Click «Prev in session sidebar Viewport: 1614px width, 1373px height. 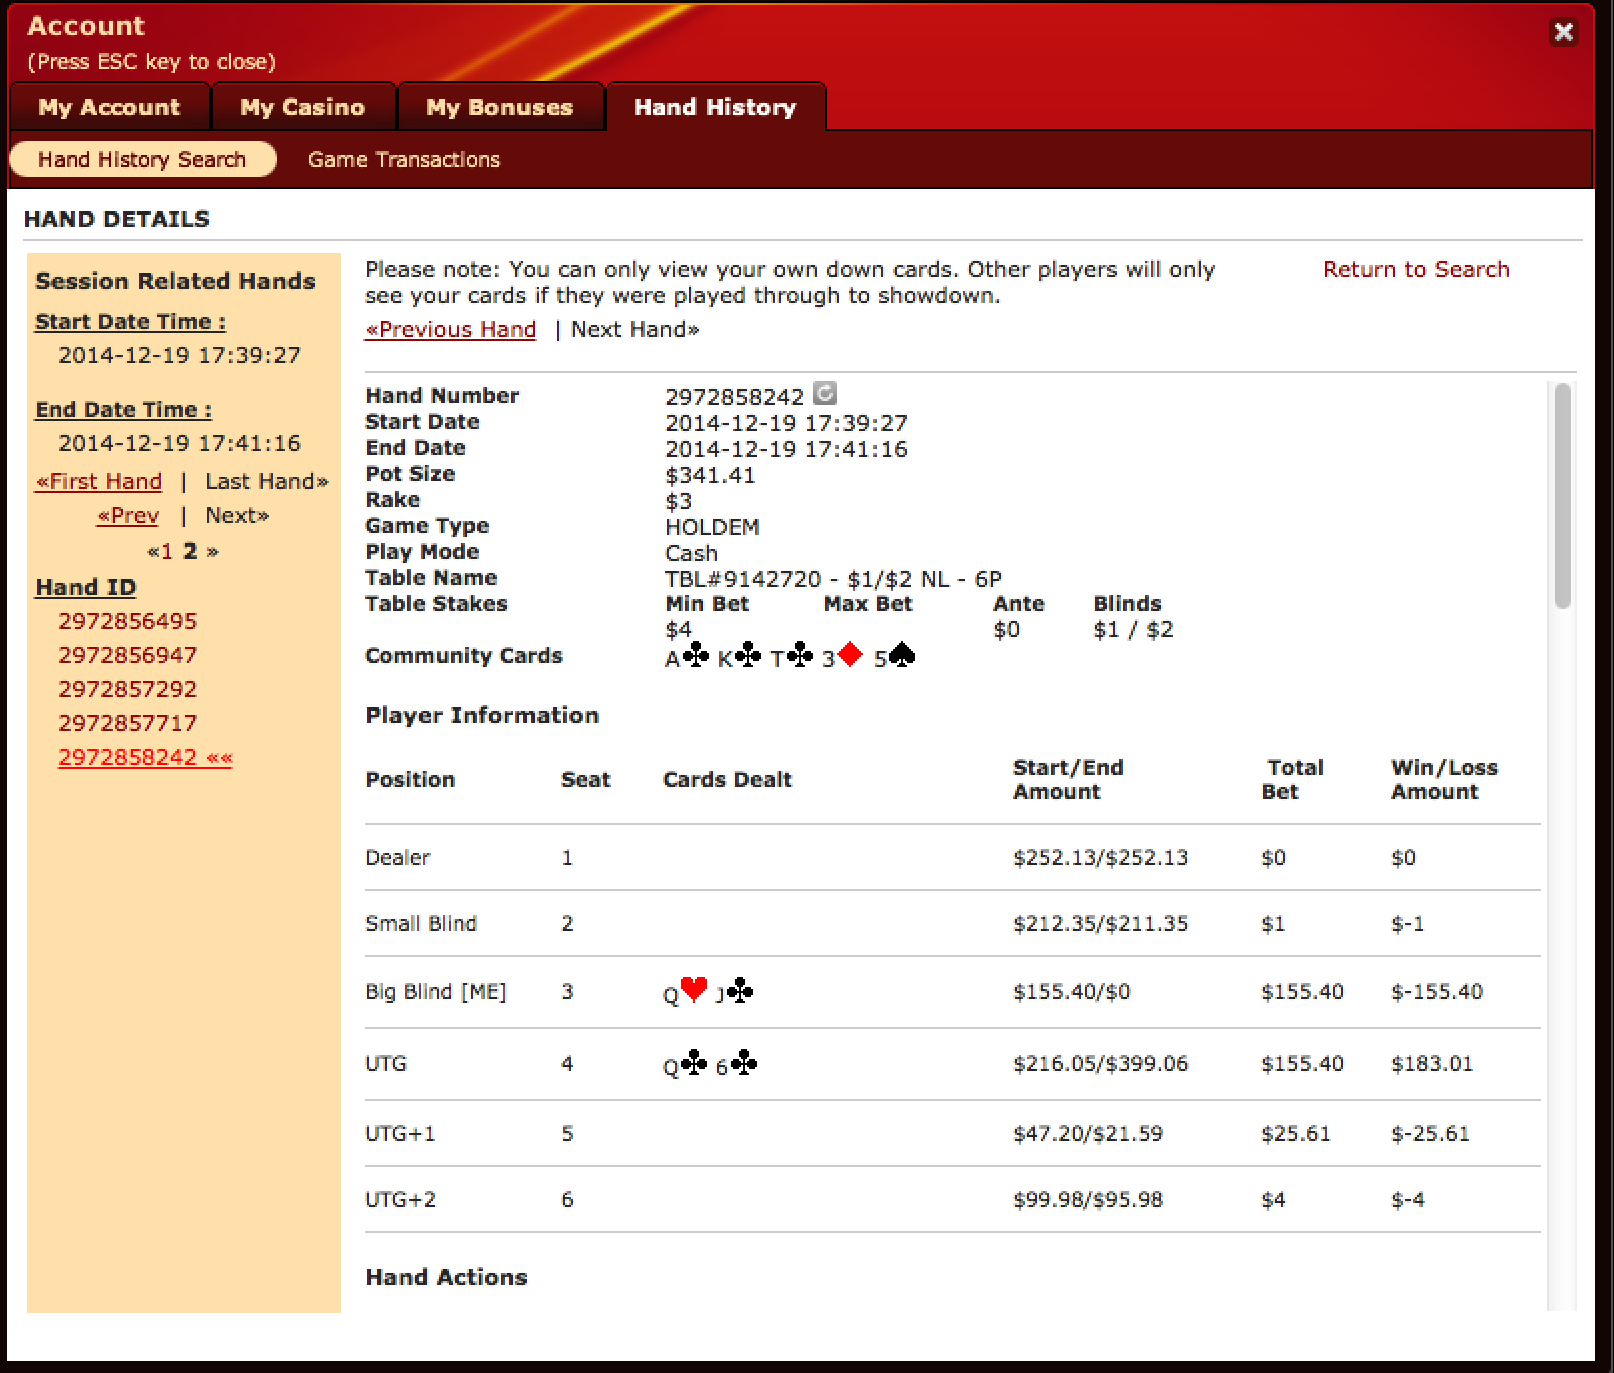(x=128, y=515)
